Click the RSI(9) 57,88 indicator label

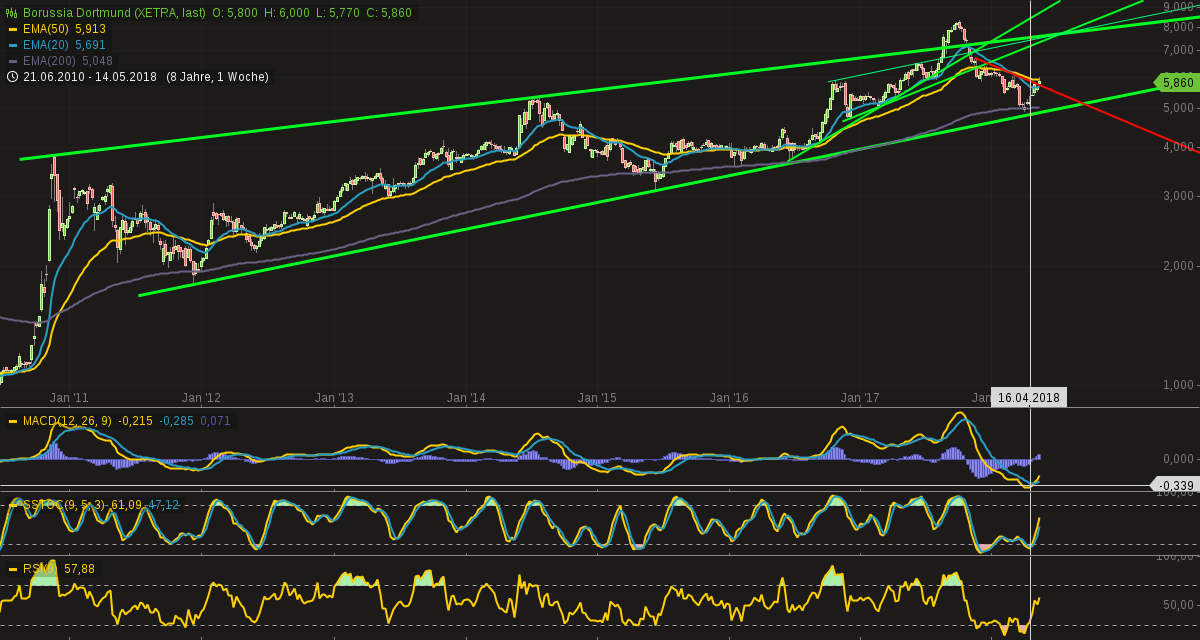[59, 569]
